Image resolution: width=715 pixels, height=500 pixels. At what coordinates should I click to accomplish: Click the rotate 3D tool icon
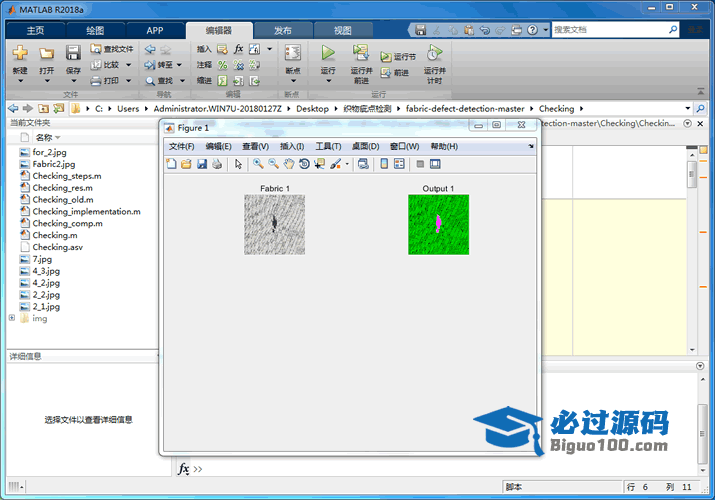coord(303,164)
